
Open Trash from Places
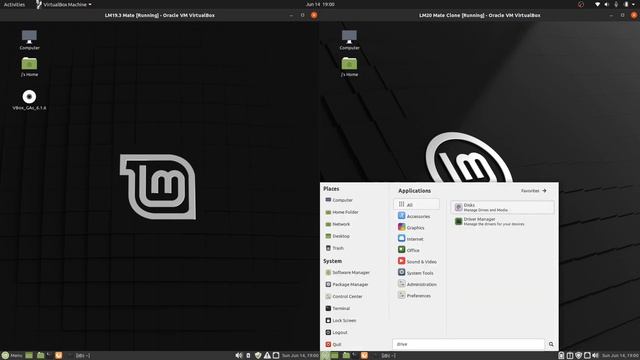(335, 248)
